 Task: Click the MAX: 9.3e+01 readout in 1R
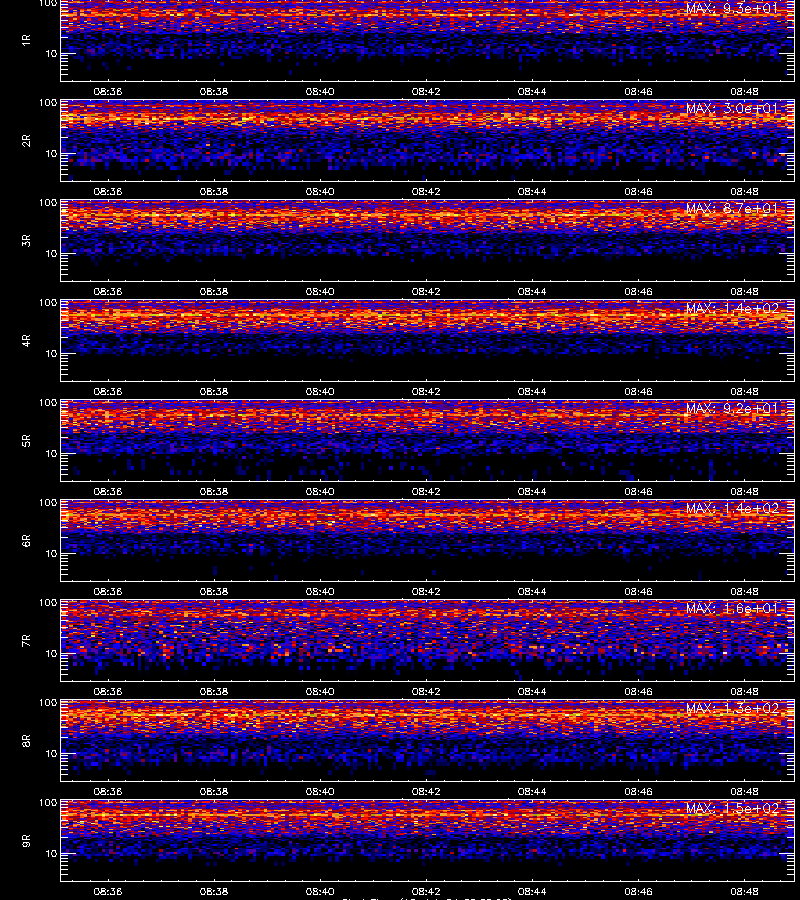point(732,9)
